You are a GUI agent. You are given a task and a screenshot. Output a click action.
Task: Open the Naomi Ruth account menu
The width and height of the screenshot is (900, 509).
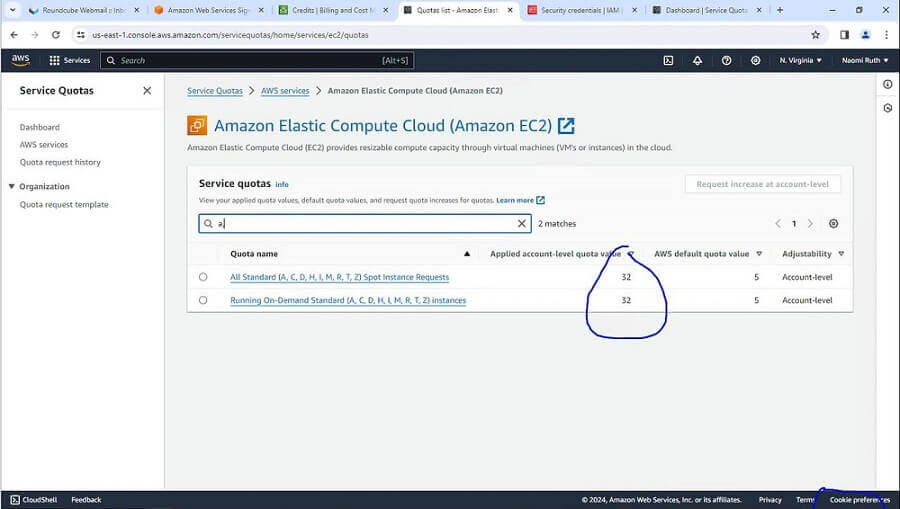point(864,60)
